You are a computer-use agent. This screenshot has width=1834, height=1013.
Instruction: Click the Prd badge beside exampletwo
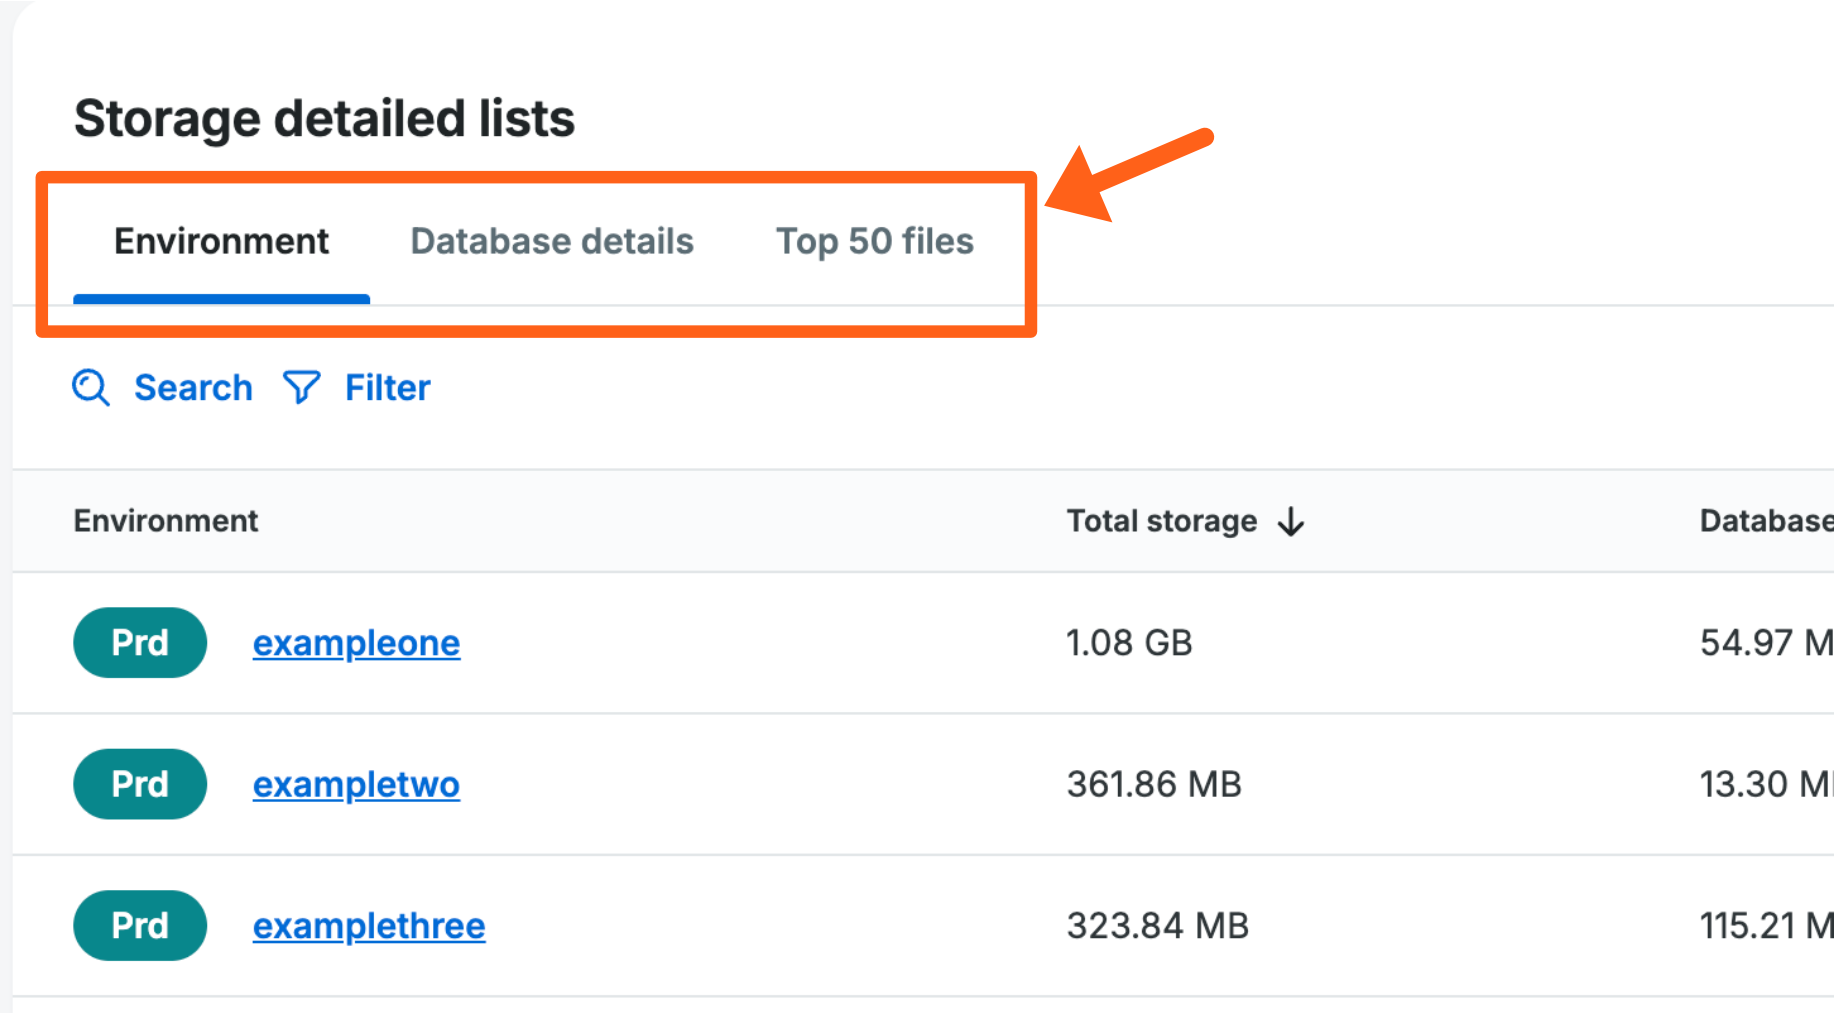point(140,784)
